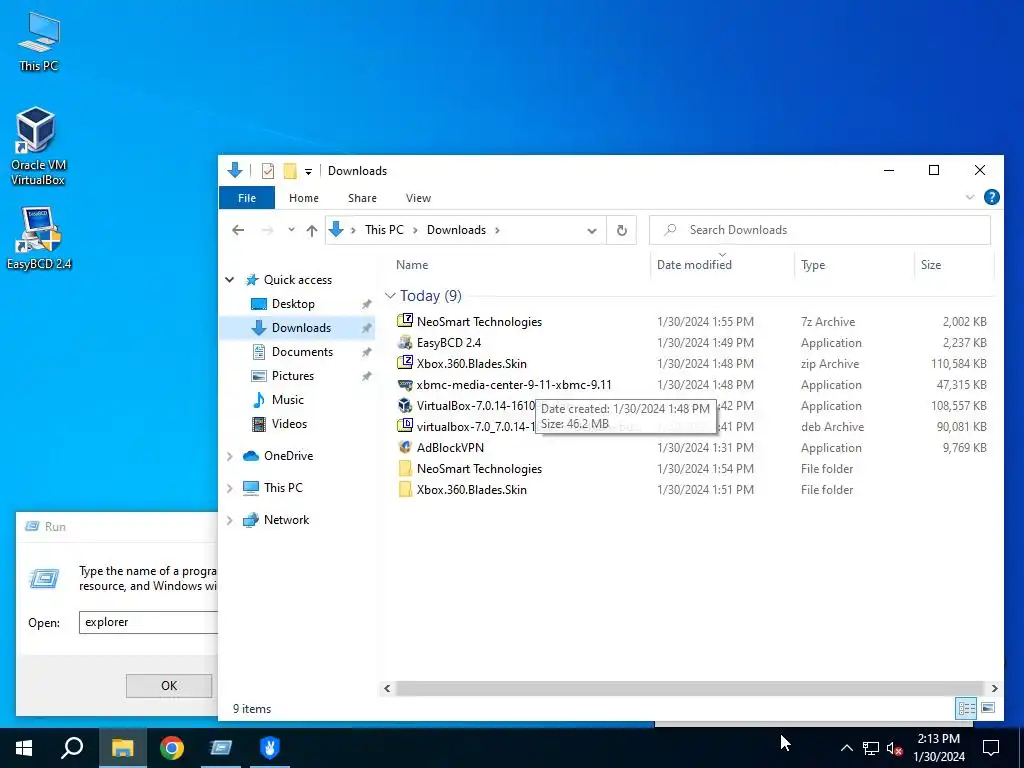Image resolution: width=1024 pixels, height=768 pixels.
Task: Go back with the Back arrow
Action: [238, 230]
